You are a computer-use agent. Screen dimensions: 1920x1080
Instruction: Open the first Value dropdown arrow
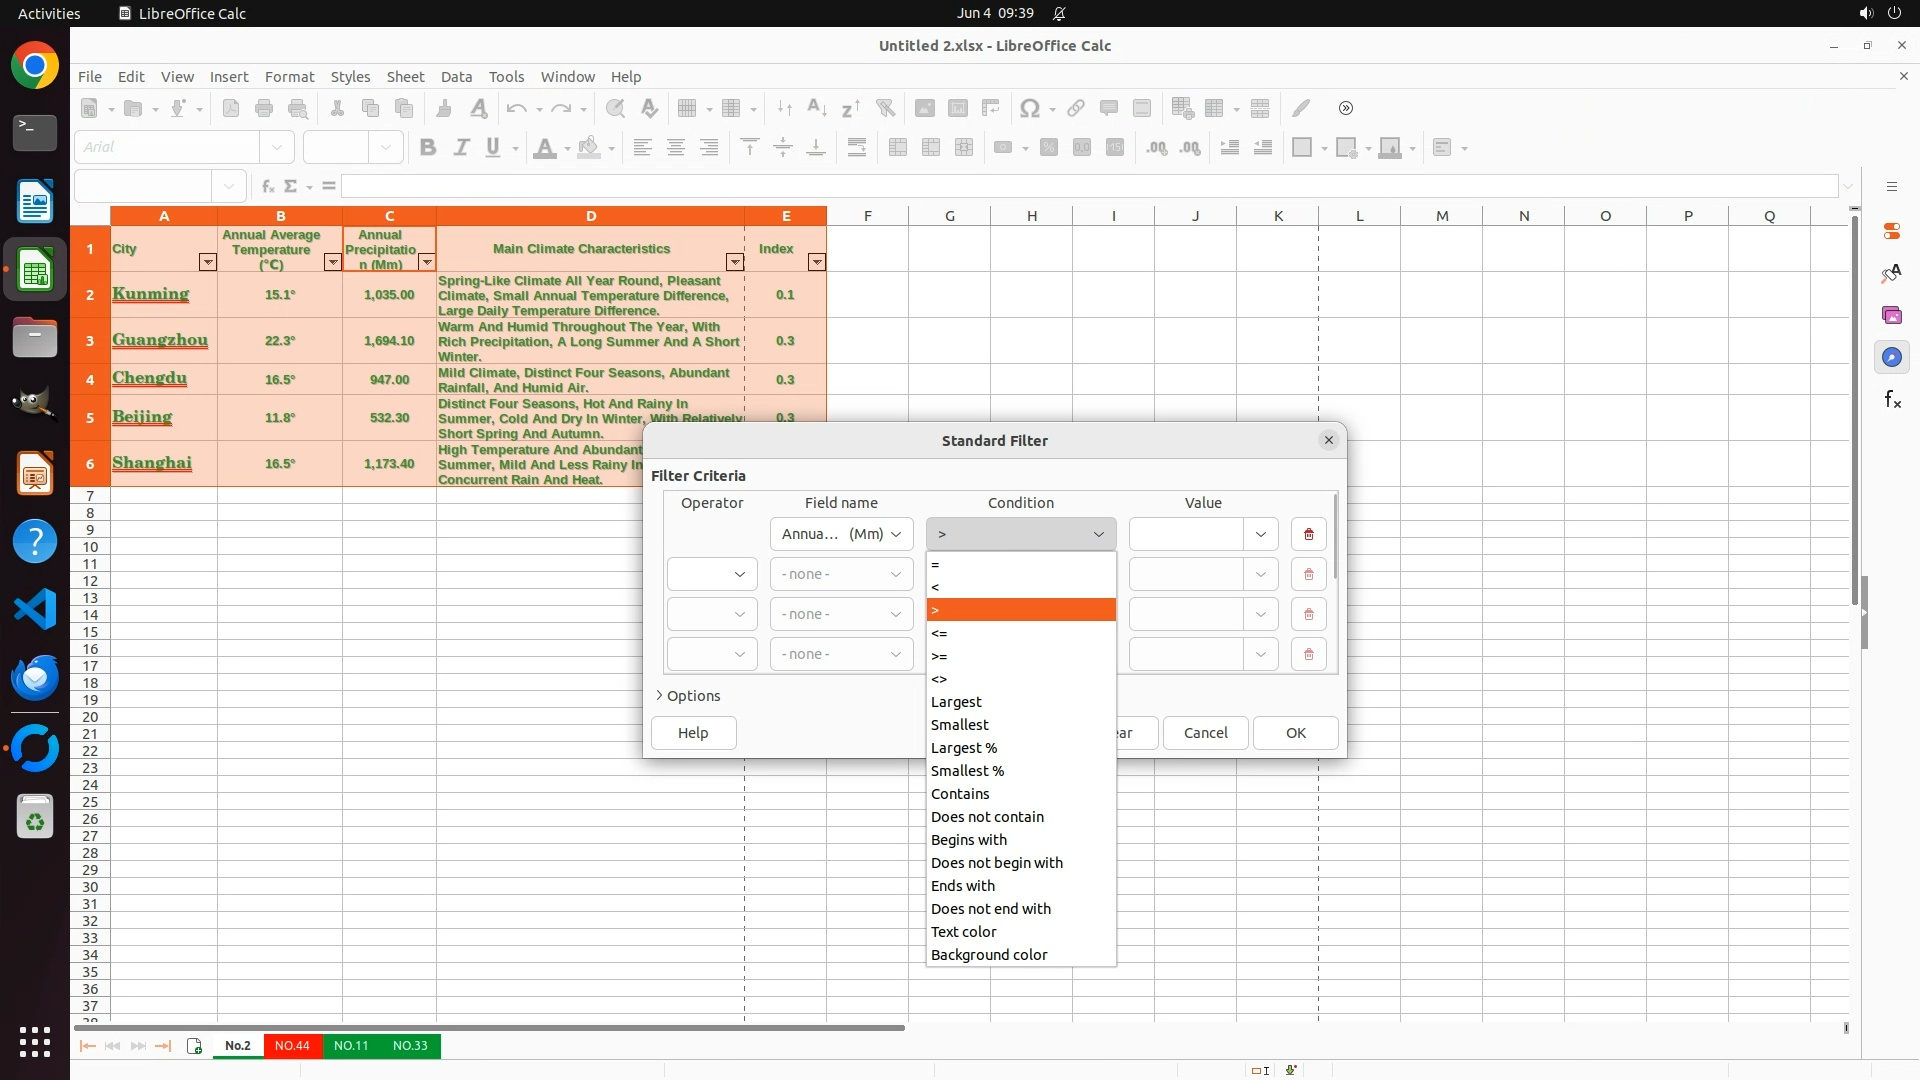tap(1260, 534)
